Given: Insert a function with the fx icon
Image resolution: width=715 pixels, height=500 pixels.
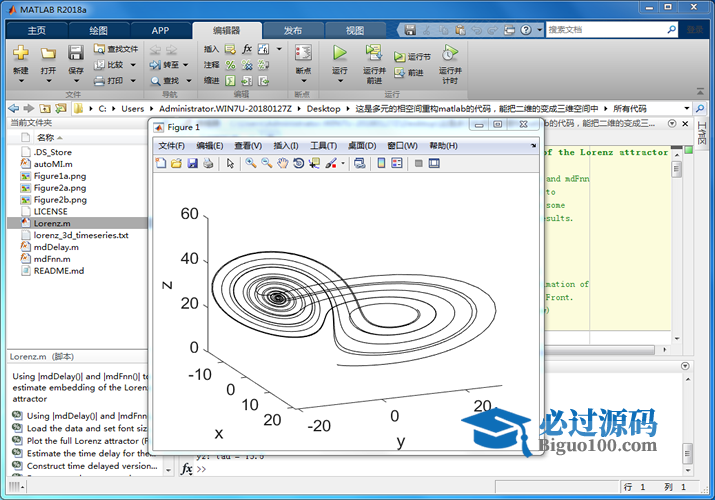Looking at the screenshot, I should (x=247, y=49).
